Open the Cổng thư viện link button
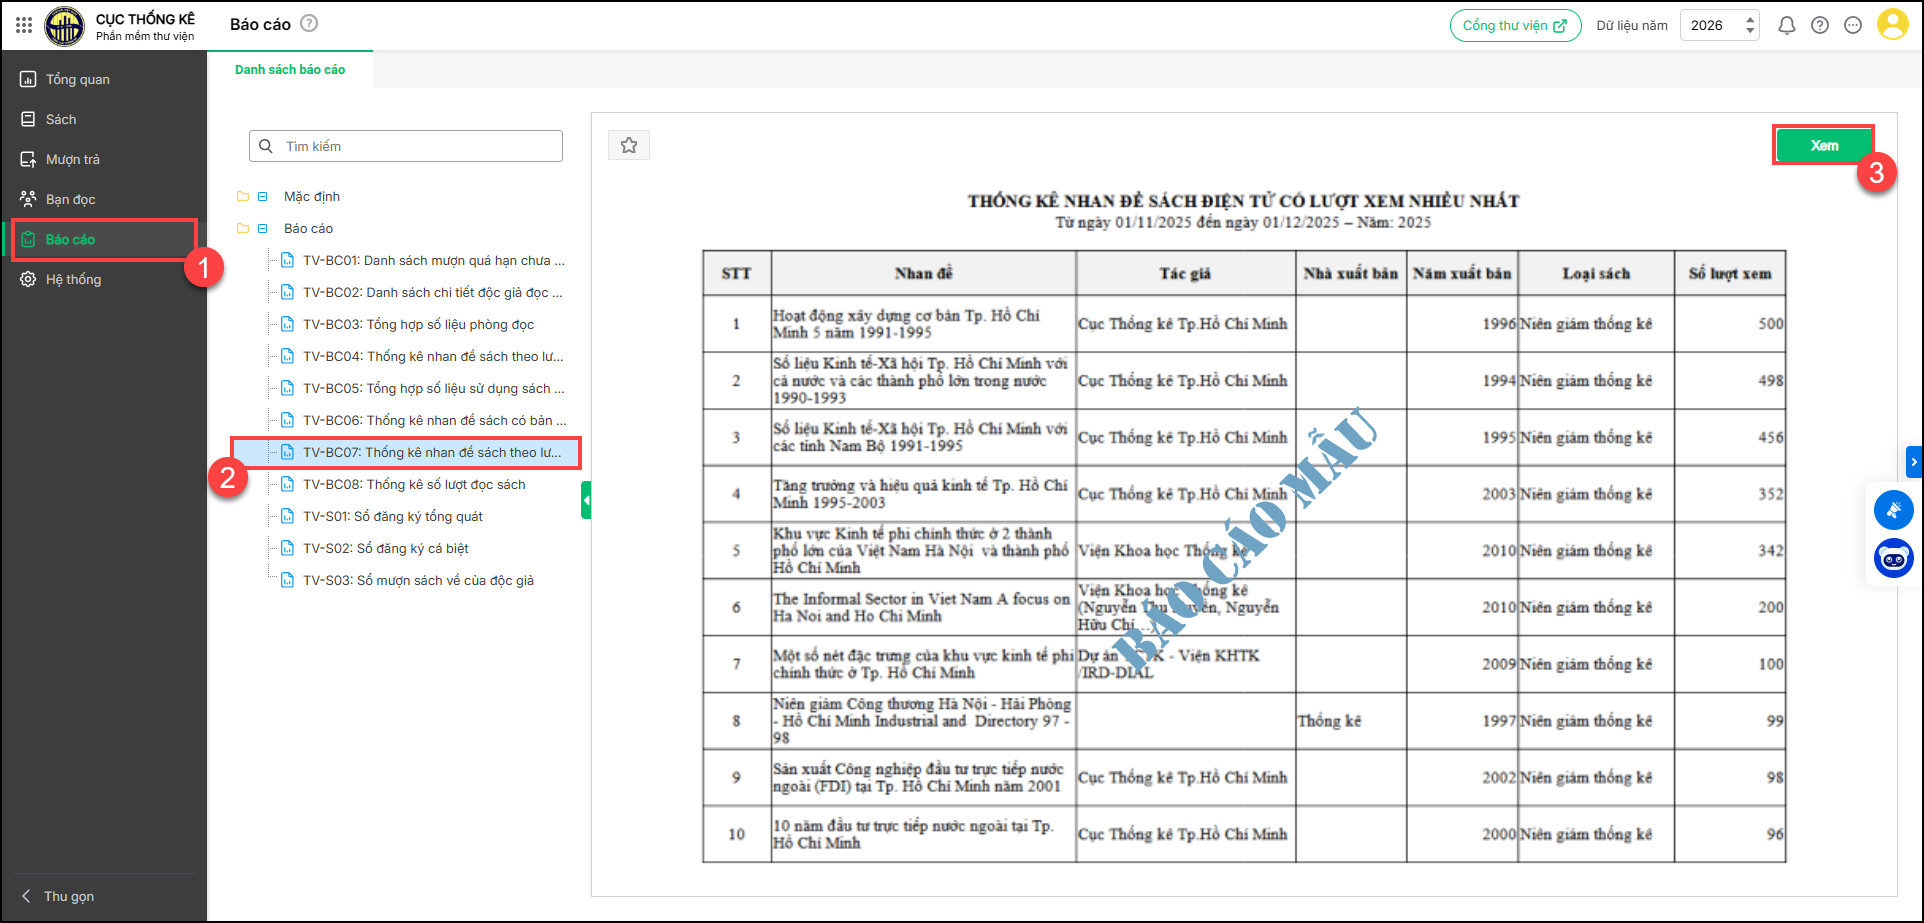 tap(1515, 26)
